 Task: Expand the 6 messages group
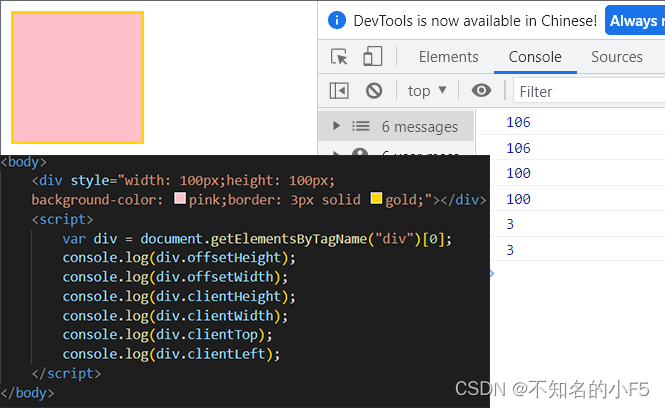pos(336,126)
